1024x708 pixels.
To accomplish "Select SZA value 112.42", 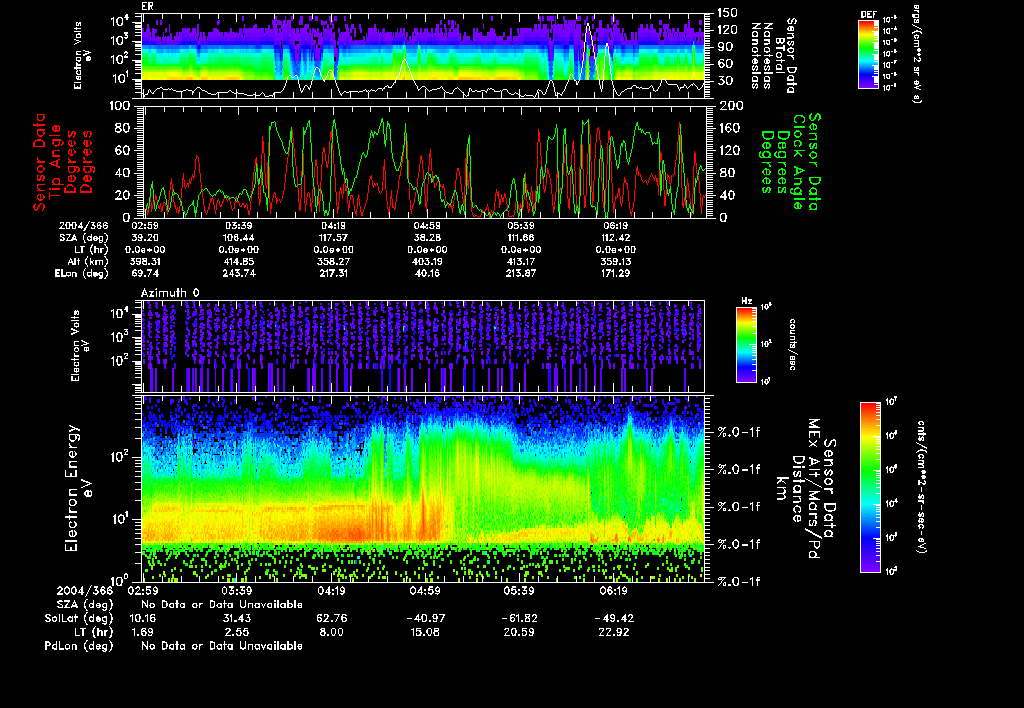I will [x=615, y=238].
